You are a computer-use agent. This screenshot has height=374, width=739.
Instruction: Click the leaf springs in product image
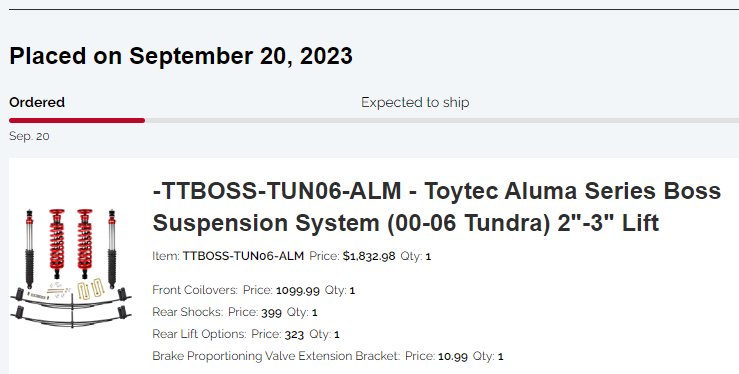click(71, 309)
